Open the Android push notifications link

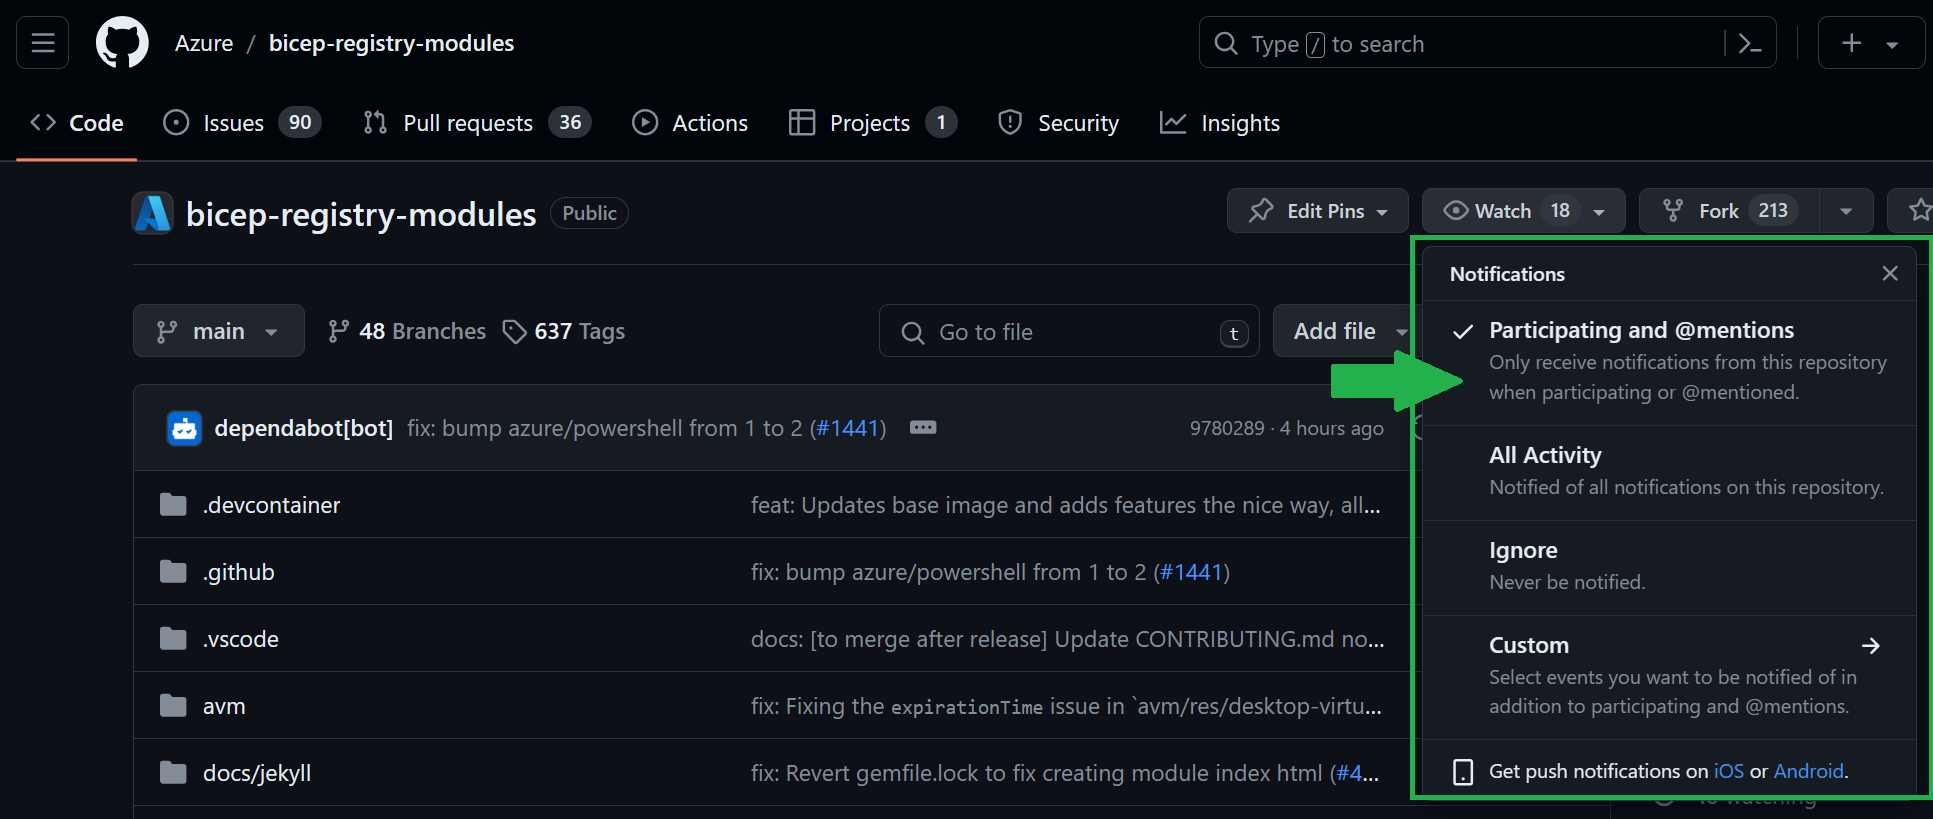pyautogui.click(x=1809, y=771)
